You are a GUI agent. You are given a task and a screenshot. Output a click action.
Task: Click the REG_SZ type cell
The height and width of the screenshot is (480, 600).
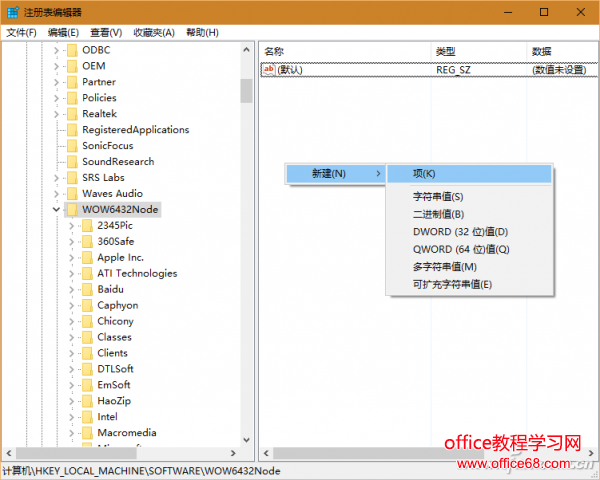tap(453, 70)
